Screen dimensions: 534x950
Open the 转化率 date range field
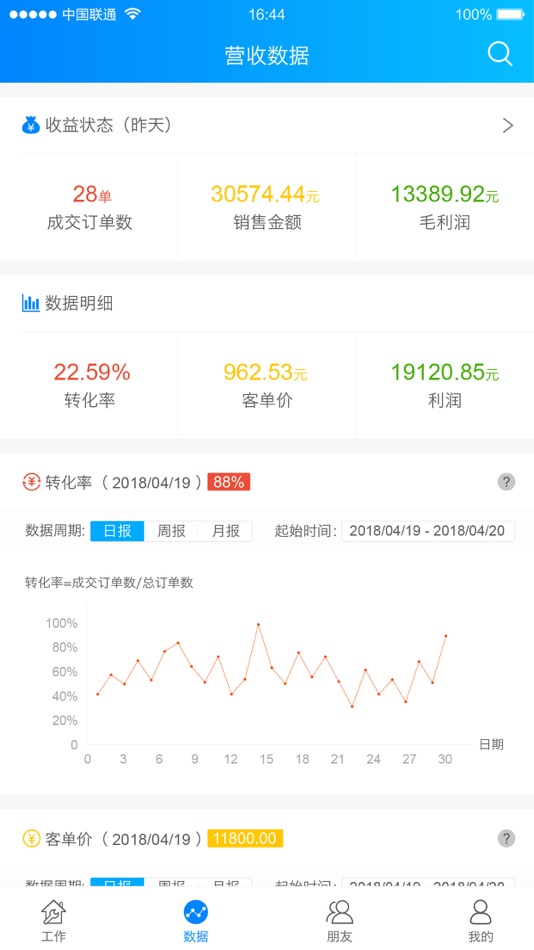[428, 531]
